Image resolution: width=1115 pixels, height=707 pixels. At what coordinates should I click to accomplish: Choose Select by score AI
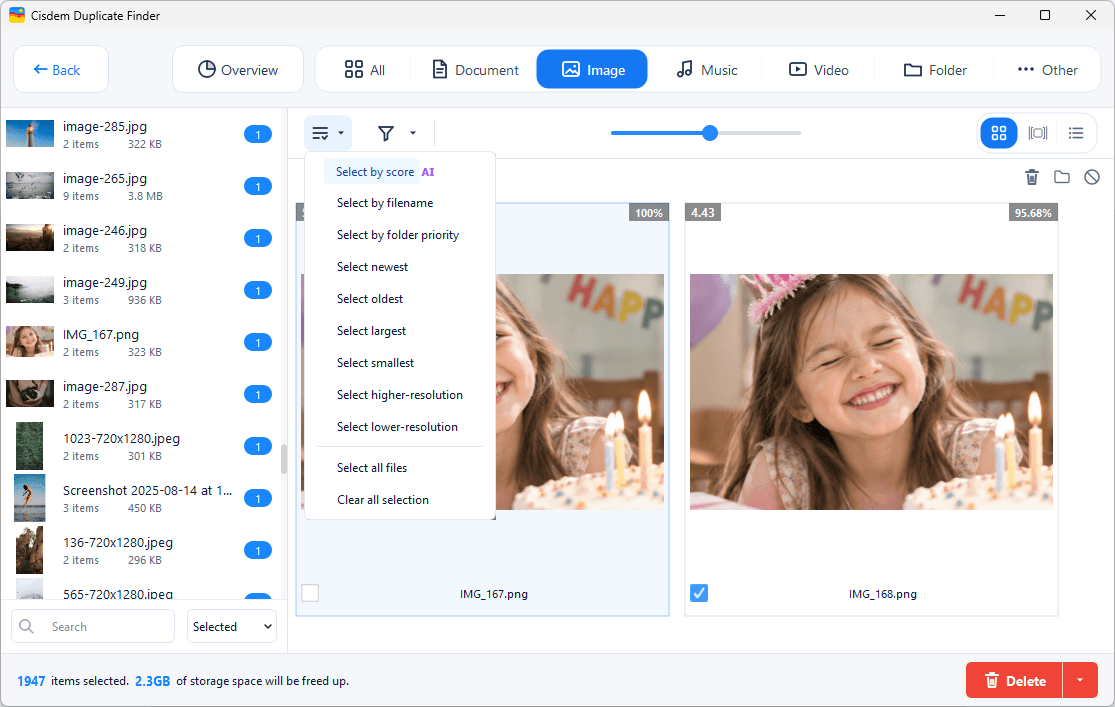pos(385,171)
